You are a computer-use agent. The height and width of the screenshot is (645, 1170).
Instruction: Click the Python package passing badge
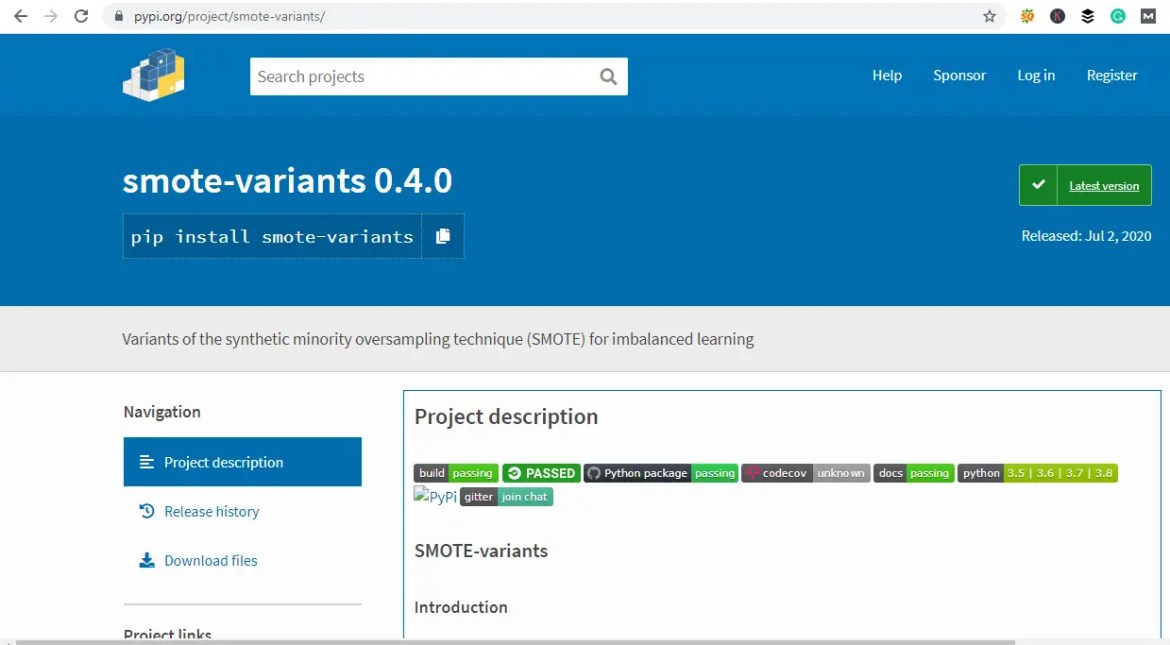click(661, 473)
